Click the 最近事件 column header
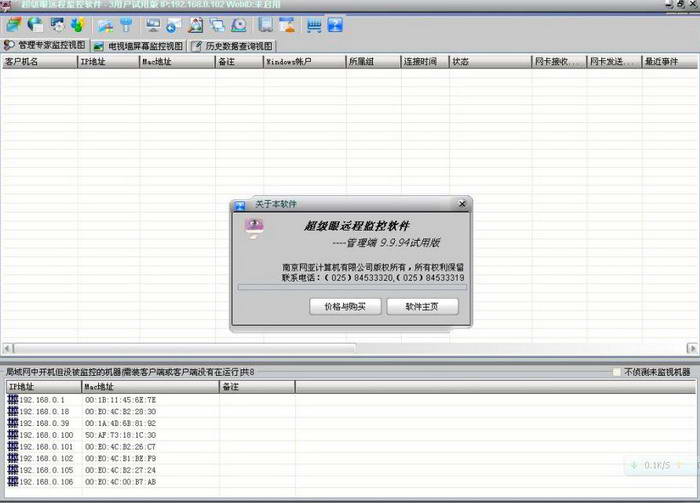The image size is (700, 503). coord(670,62)
